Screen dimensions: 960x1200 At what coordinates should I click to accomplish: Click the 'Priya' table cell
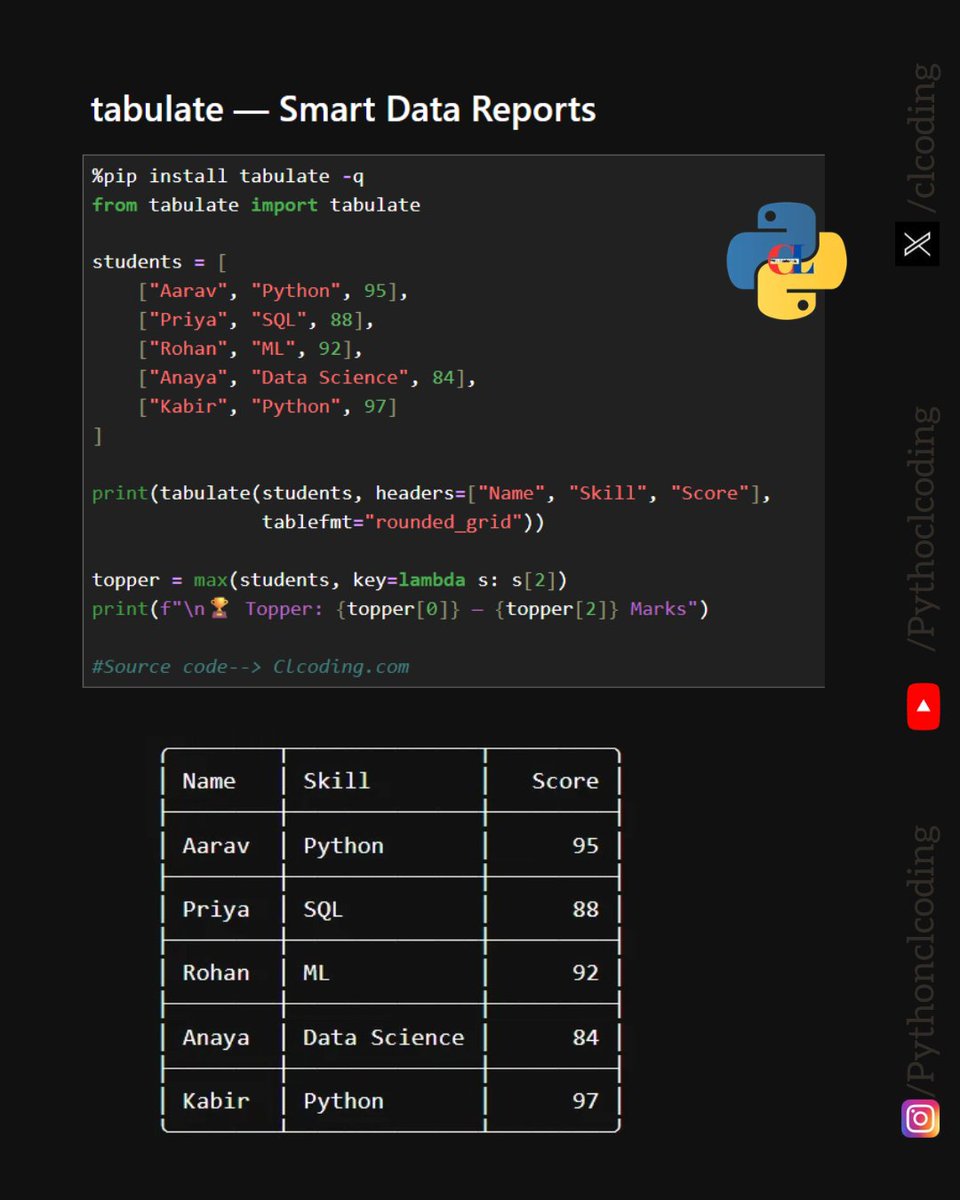tap(215, 909)
